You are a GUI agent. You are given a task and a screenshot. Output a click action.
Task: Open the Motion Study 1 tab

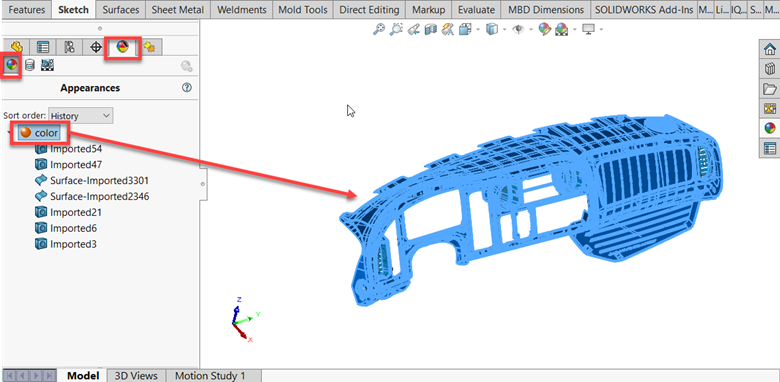point(209,376)
